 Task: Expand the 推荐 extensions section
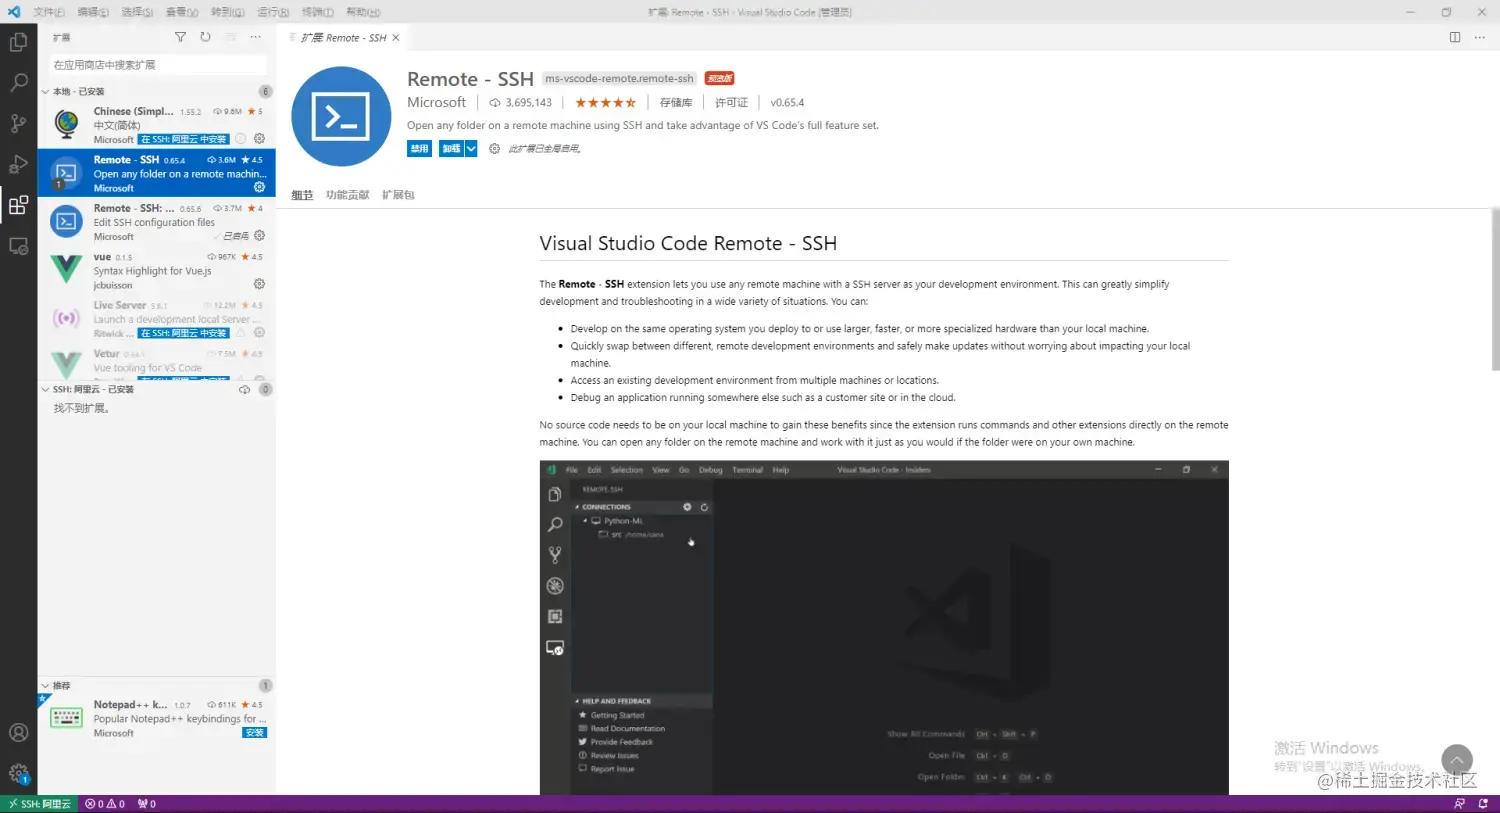[45, 685]
